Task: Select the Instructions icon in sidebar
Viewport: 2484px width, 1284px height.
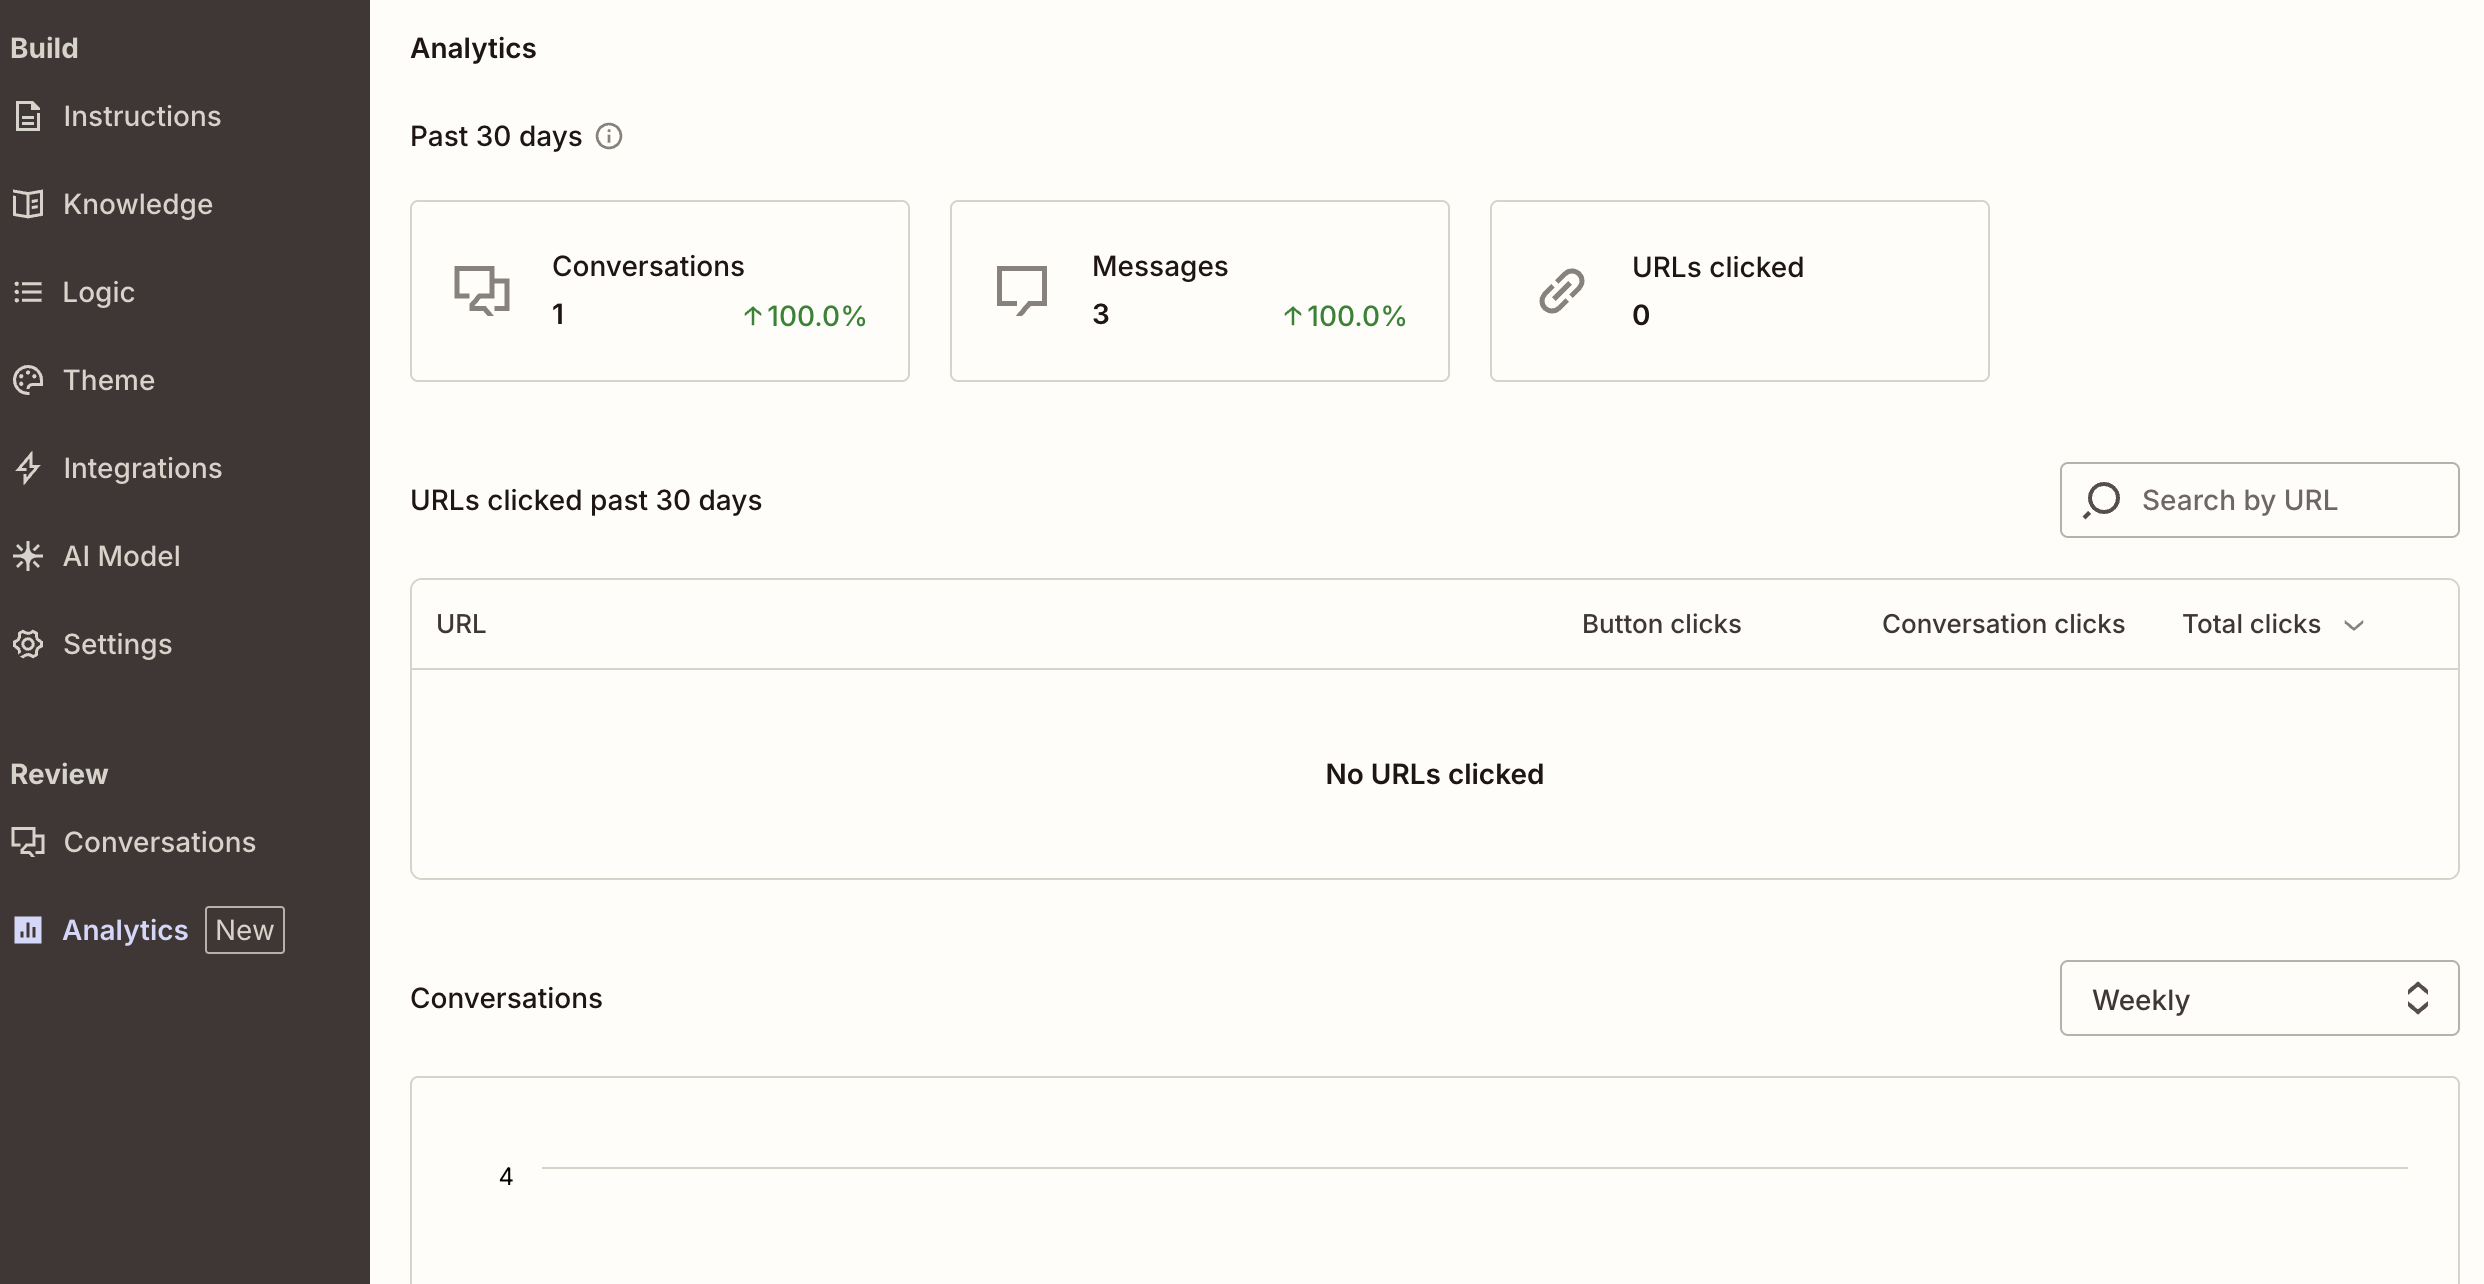Action: point(28,115)
